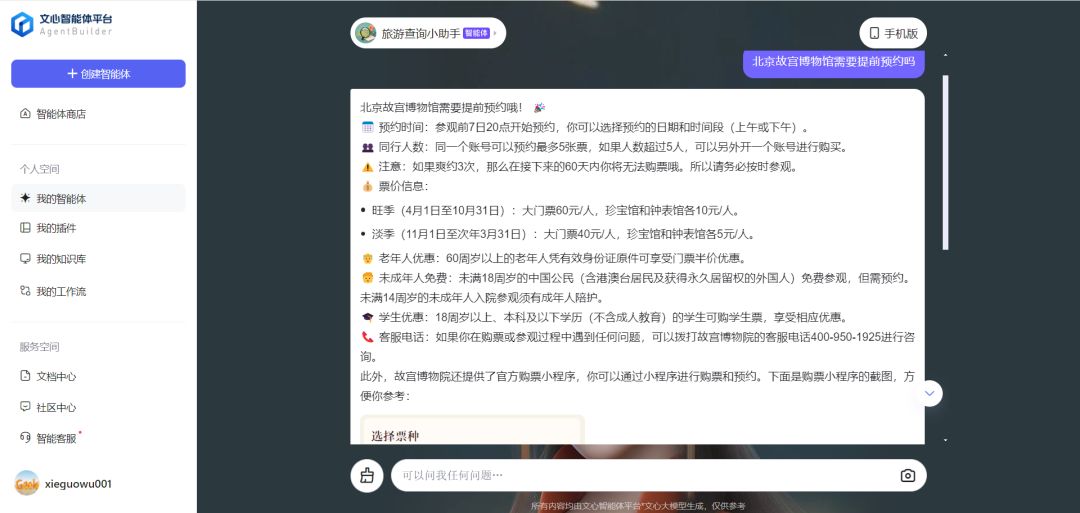Screen dimensions: 1080x513
Task: Click the round scroll-to-bottom chevron button
Action: 930,393
